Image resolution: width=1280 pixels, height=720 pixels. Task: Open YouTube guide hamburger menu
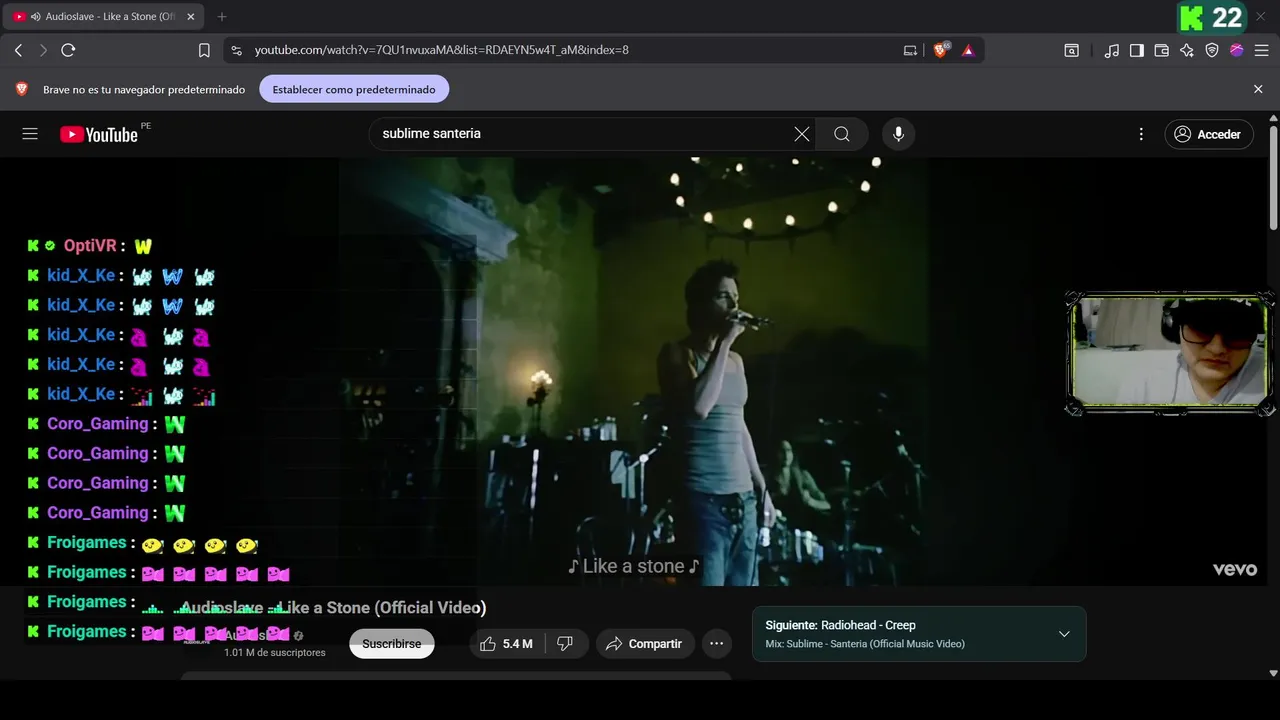pos(30,134)
